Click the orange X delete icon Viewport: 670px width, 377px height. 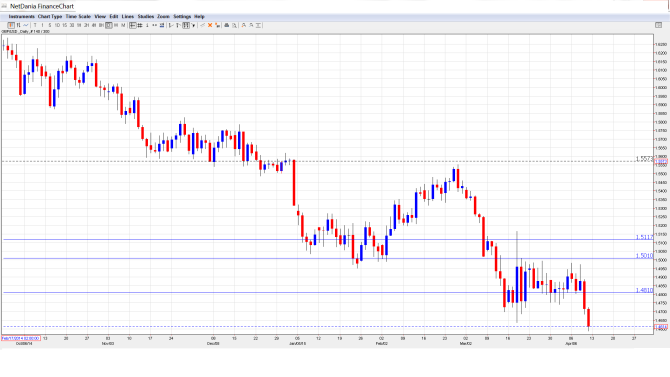click(x=210, y=26)
